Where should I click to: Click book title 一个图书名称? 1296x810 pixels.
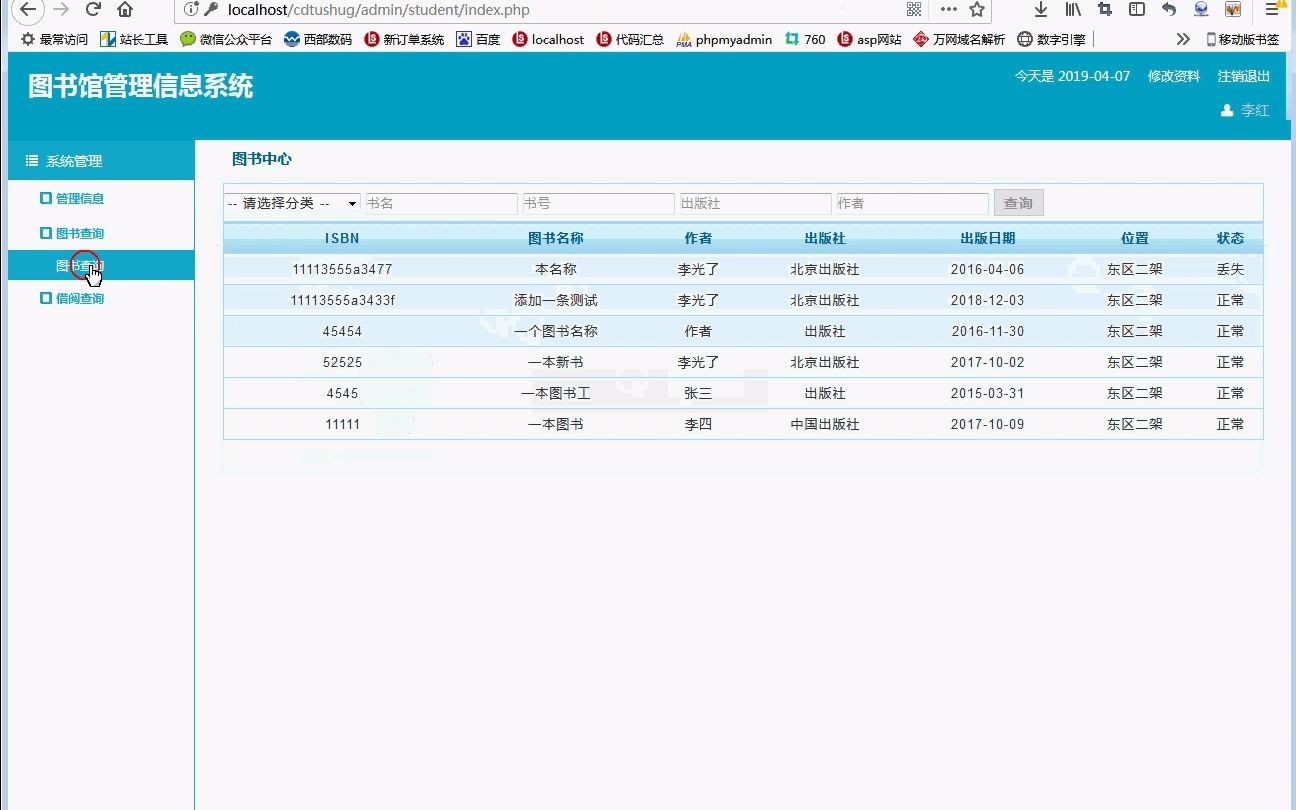(x=556, y=331)
